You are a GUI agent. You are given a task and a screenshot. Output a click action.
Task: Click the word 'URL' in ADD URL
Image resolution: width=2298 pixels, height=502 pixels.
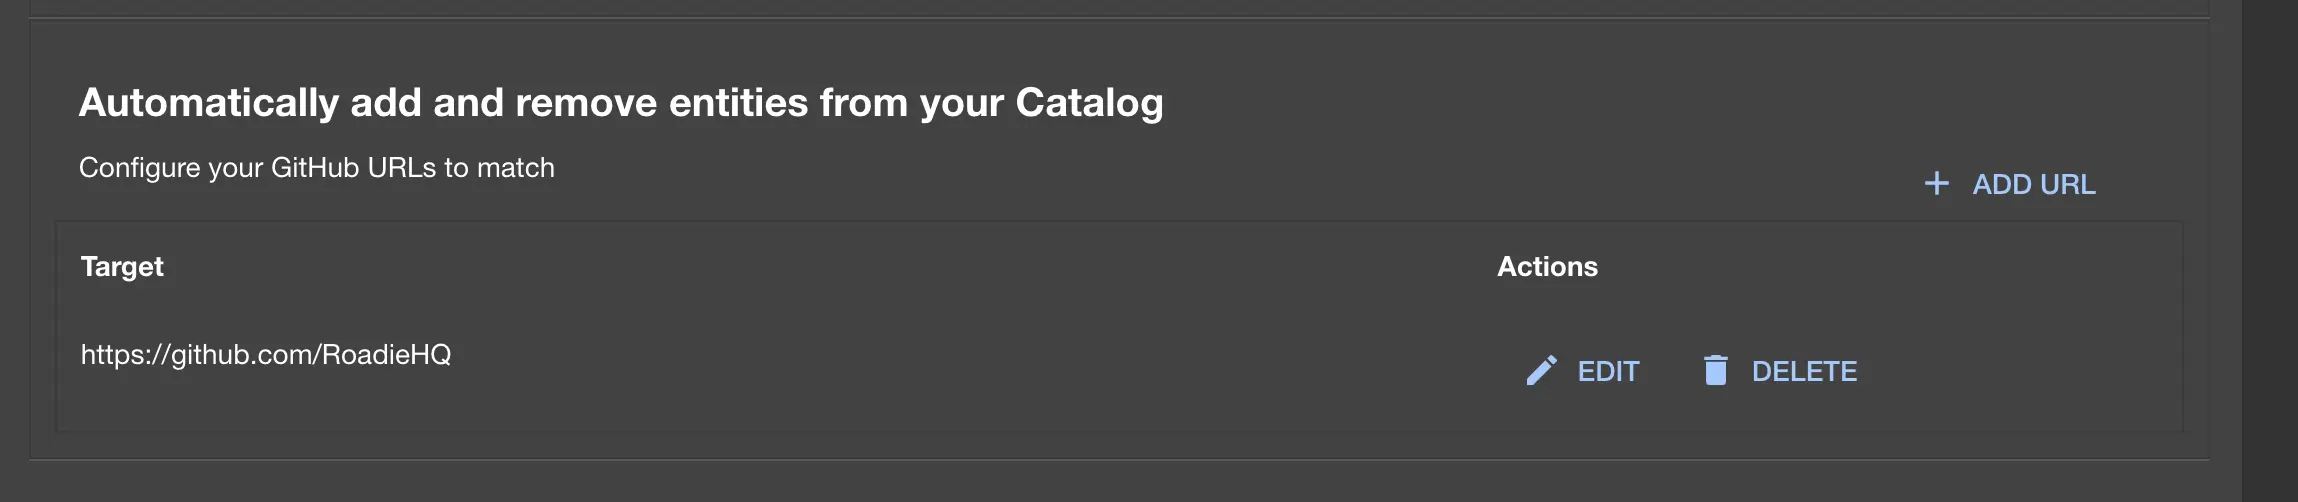pos(2065,185)
